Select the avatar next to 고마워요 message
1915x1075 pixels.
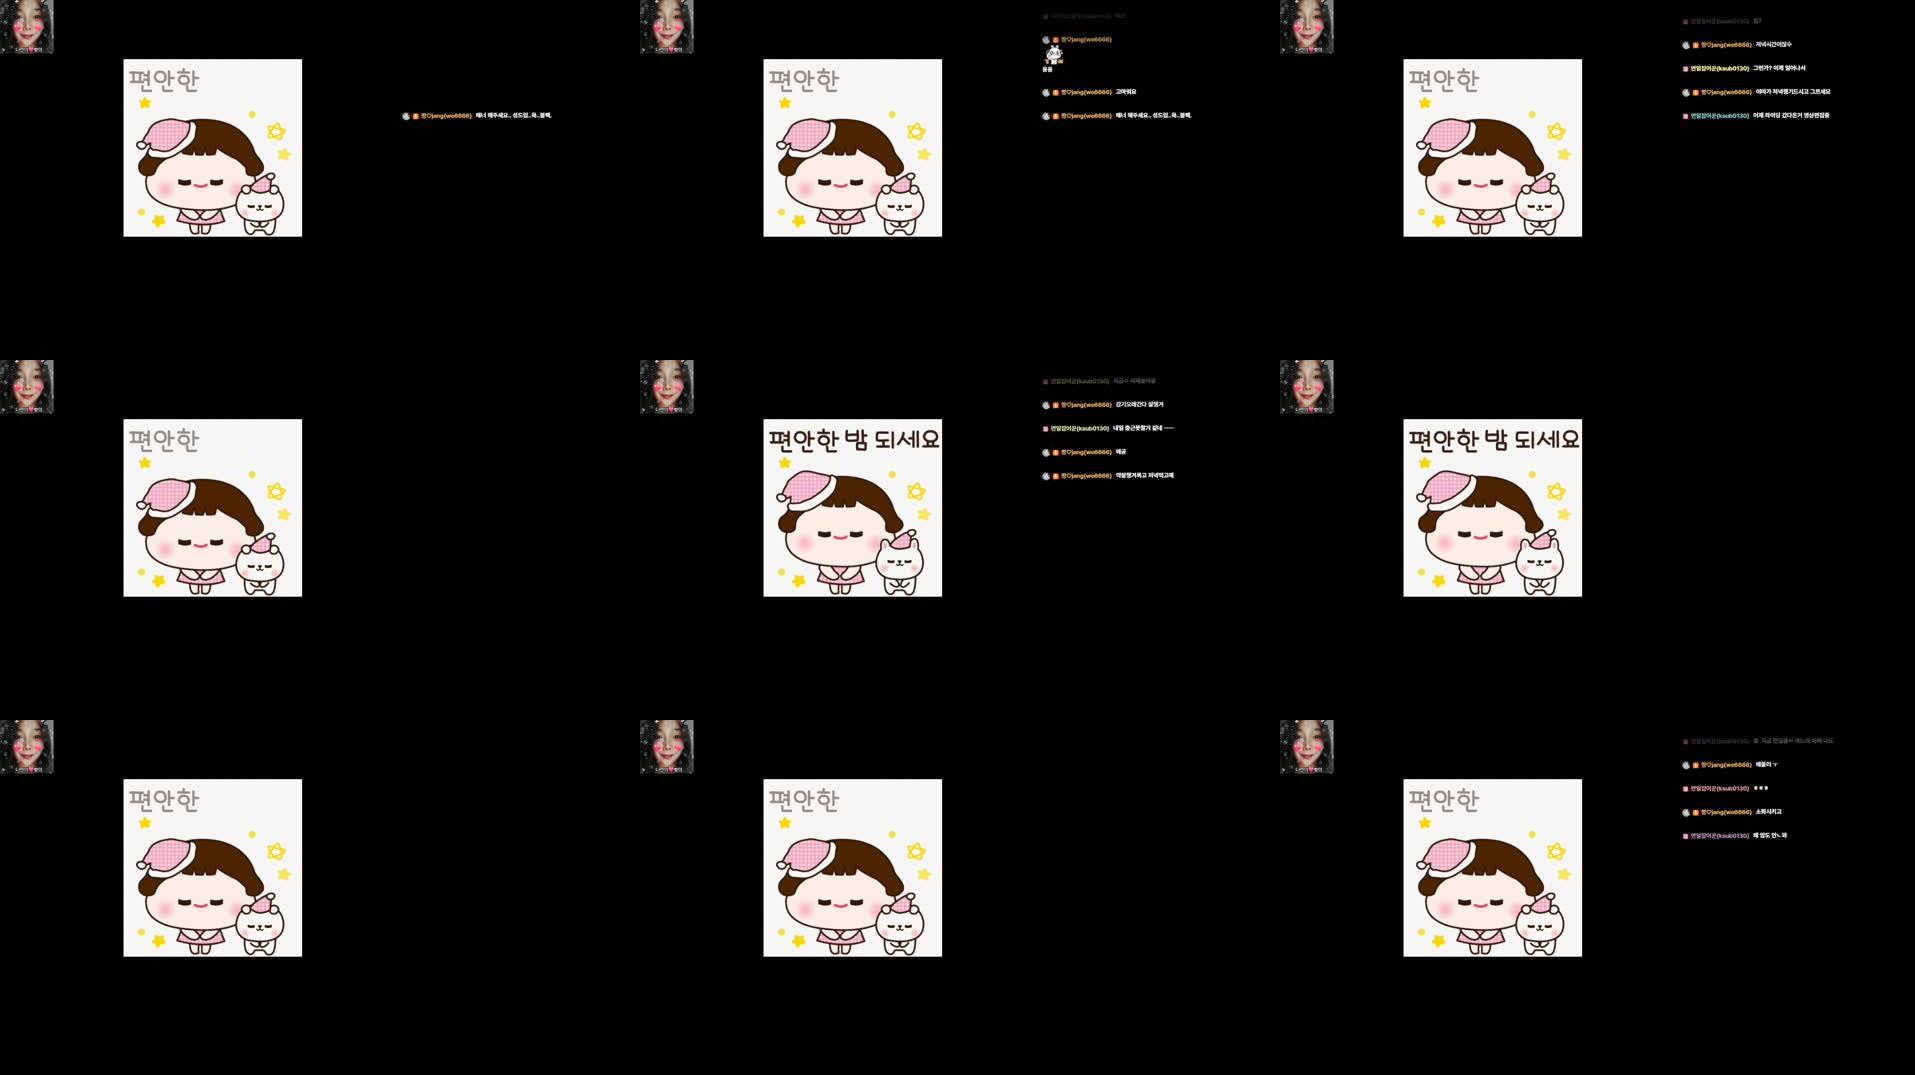click(x=1045, y=92)
